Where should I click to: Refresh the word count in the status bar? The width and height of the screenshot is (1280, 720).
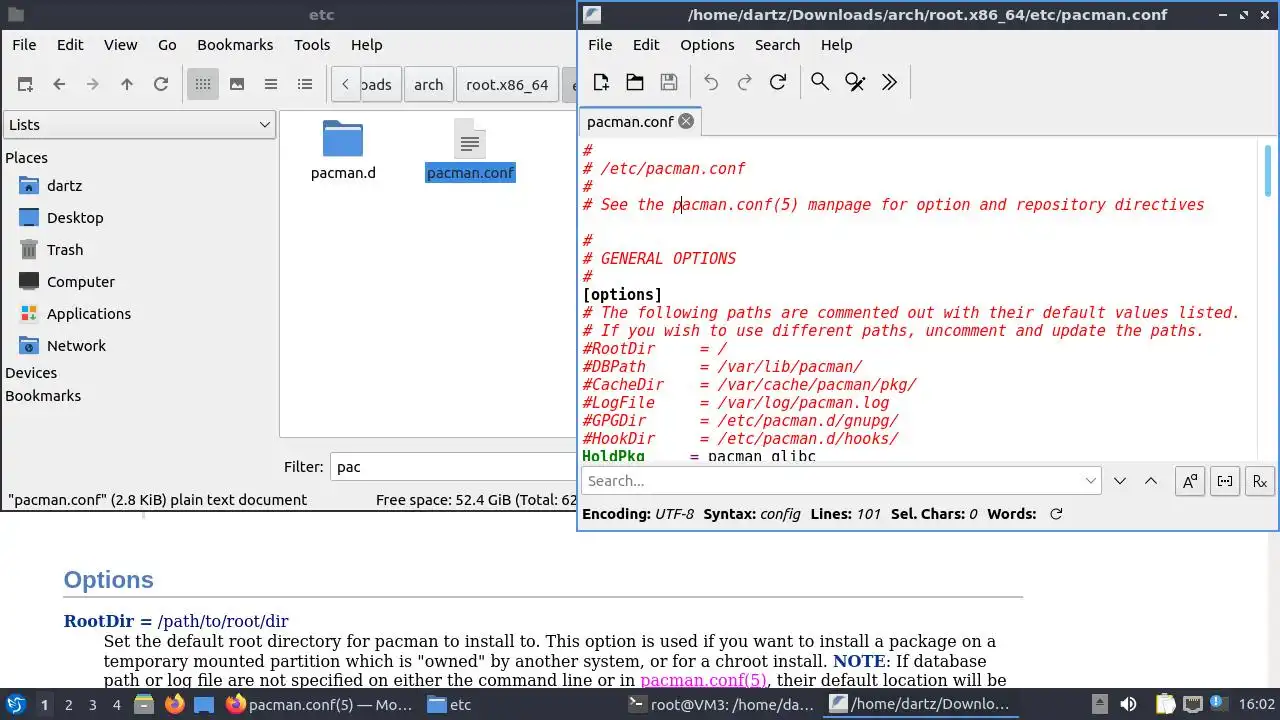pyautogui.click(x=1056, y=514)
